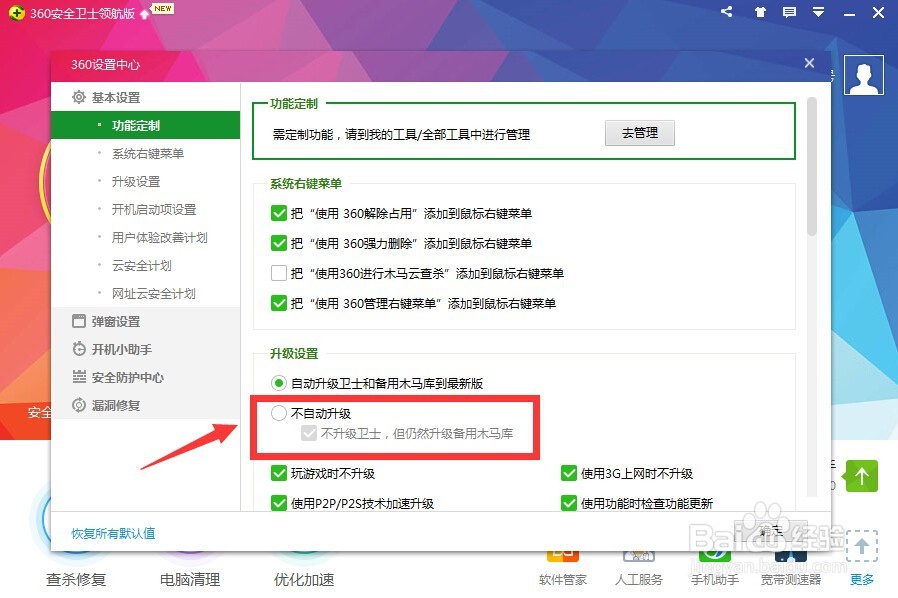
Task: Select 自动升级卫士和备用木马库到最新版 radio button
Action: (x=279, y=383)
